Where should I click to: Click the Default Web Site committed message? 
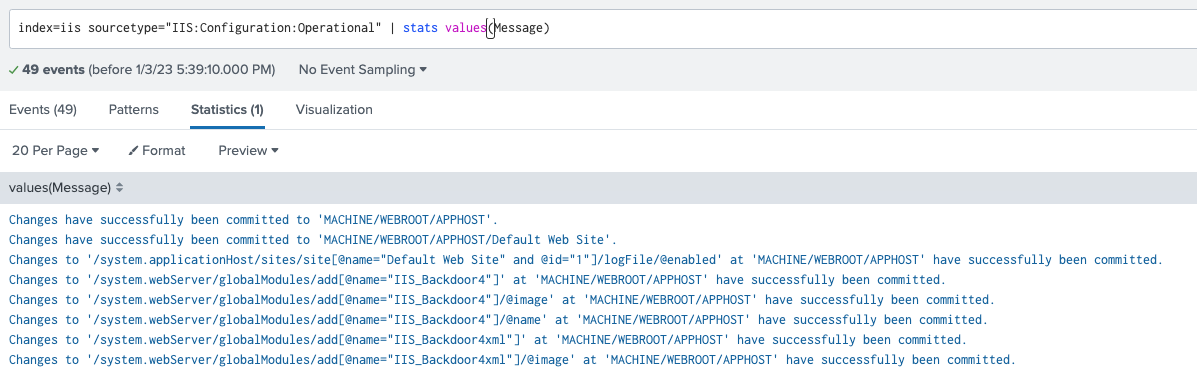pos(313,240)
